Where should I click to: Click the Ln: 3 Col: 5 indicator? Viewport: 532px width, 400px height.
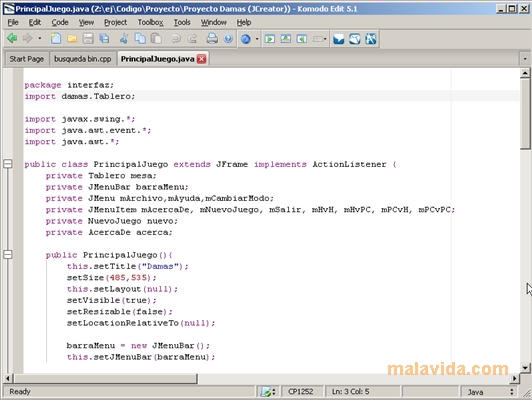350,392
